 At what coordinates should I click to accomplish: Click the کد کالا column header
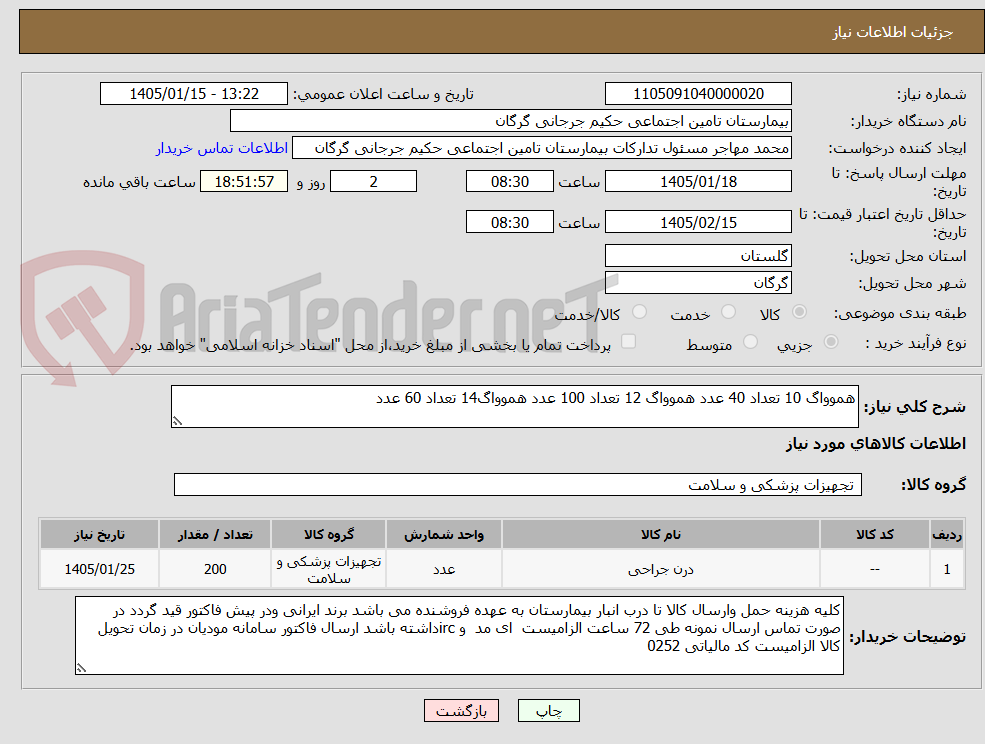pyautogui.click(x=874, y=534)
